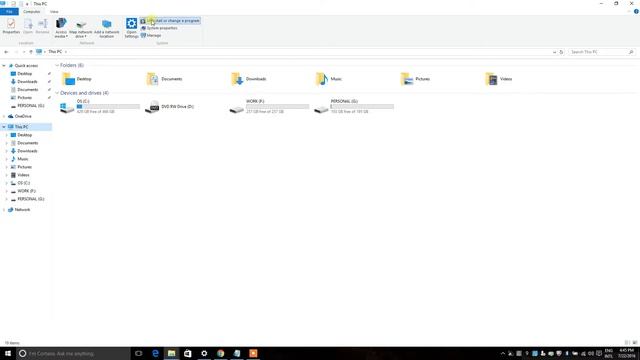Select the DVD RW Drive (D:)
The width and height of the screenshot is (640, 360).
[170, 107]
